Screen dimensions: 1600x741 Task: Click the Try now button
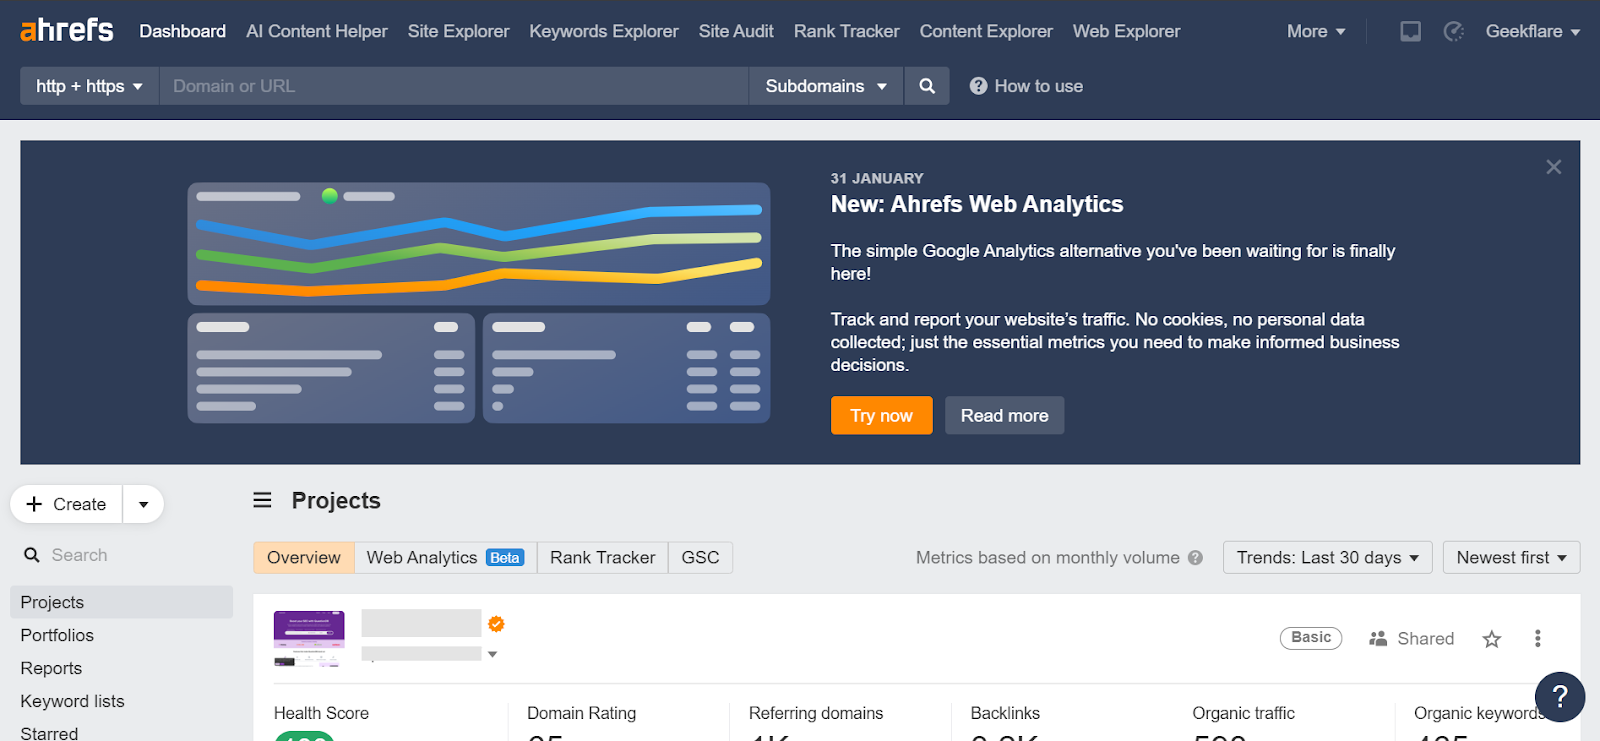tap(881, 415)
